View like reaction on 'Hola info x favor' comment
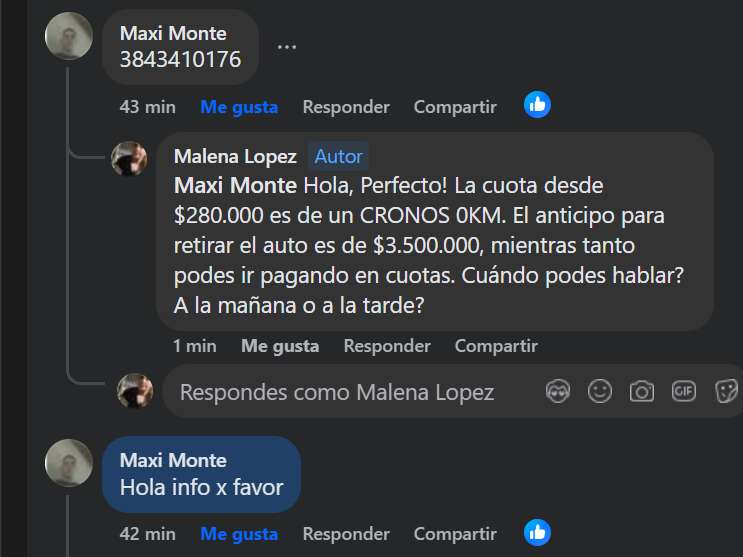 [538, 533]
